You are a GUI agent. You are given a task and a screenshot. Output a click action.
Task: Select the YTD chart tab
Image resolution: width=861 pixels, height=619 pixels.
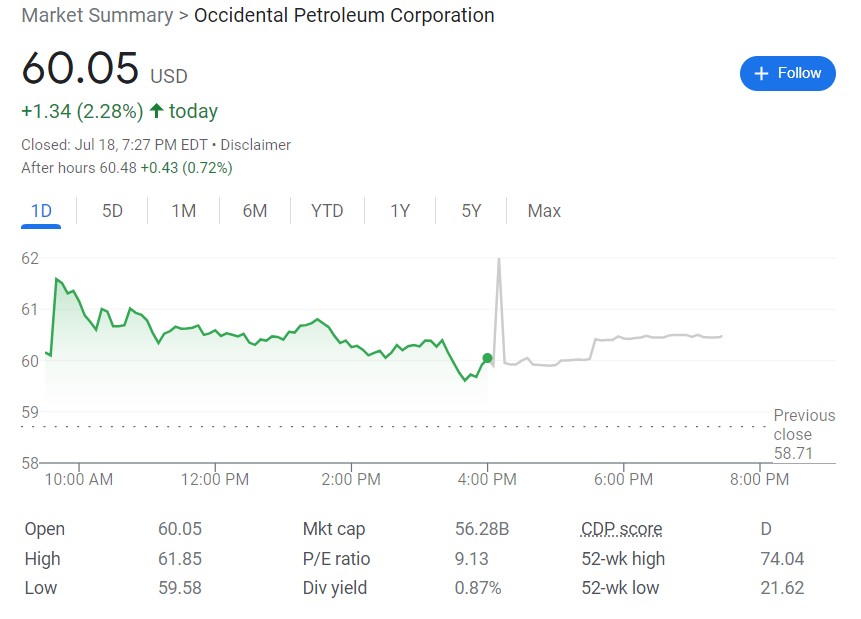tap(327, 211)
